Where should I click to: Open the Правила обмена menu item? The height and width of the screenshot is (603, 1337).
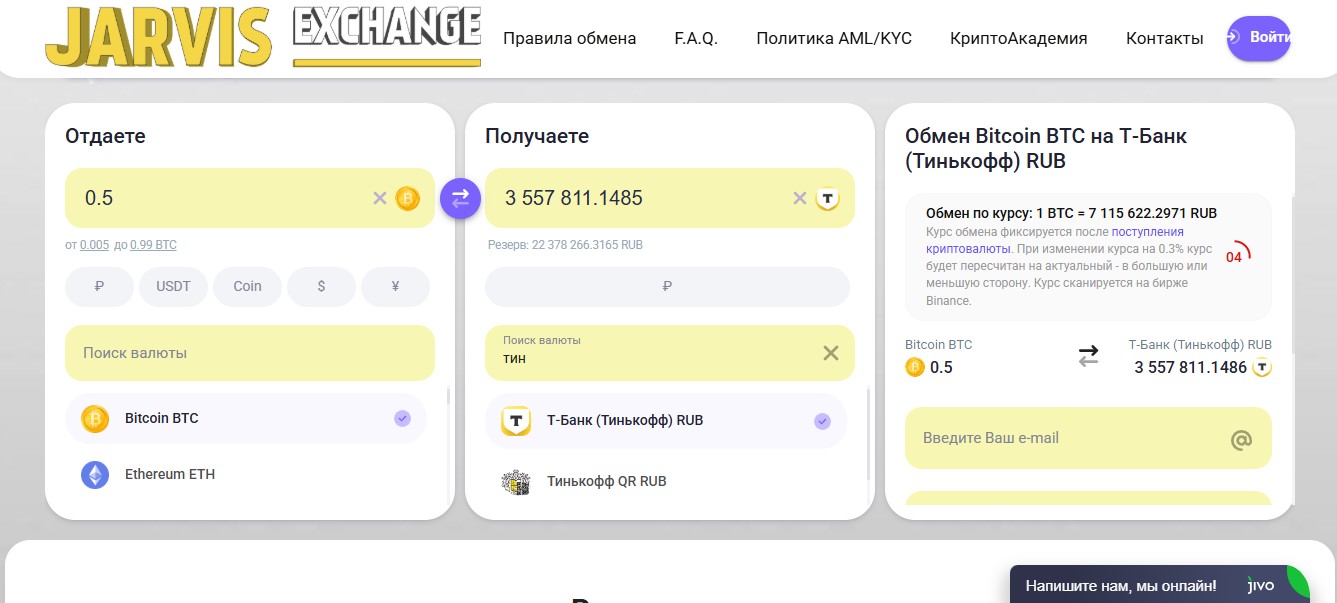point(569,38)
